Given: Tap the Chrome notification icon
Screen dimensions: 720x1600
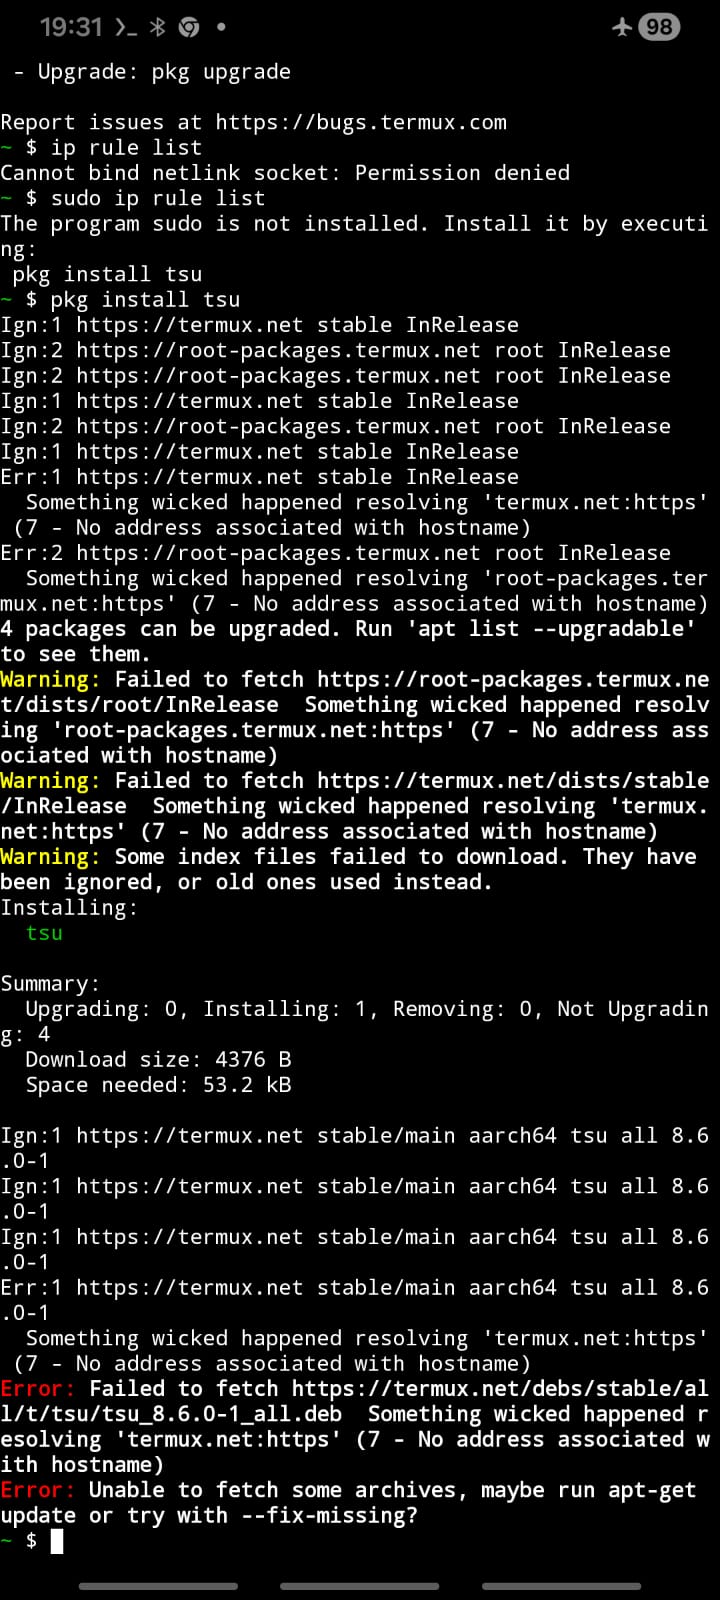Looking at the screenshot, I should [x=189, y=27].
